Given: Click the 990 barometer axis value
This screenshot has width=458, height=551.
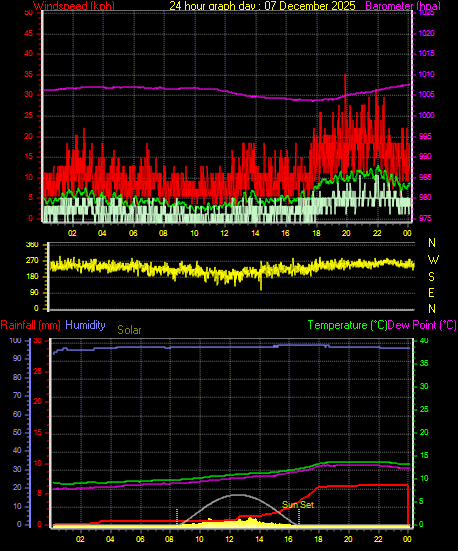Looking at the screenshot, I should (425, 156).
